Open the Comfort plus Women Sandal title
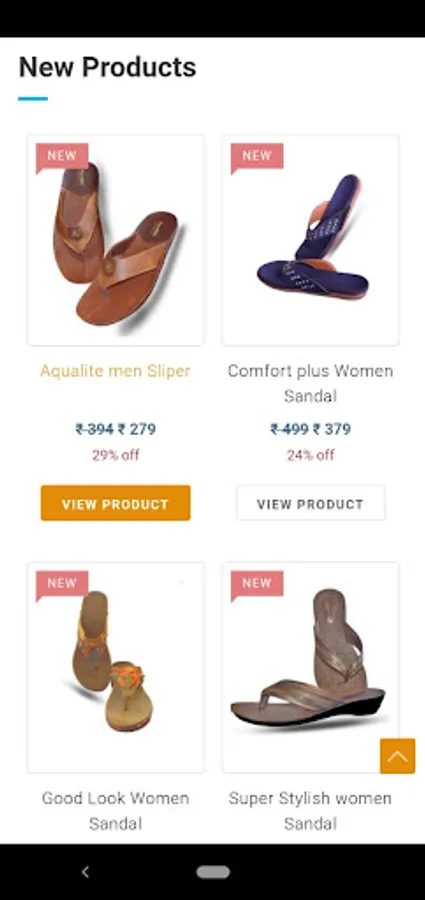 coord(311,383)
